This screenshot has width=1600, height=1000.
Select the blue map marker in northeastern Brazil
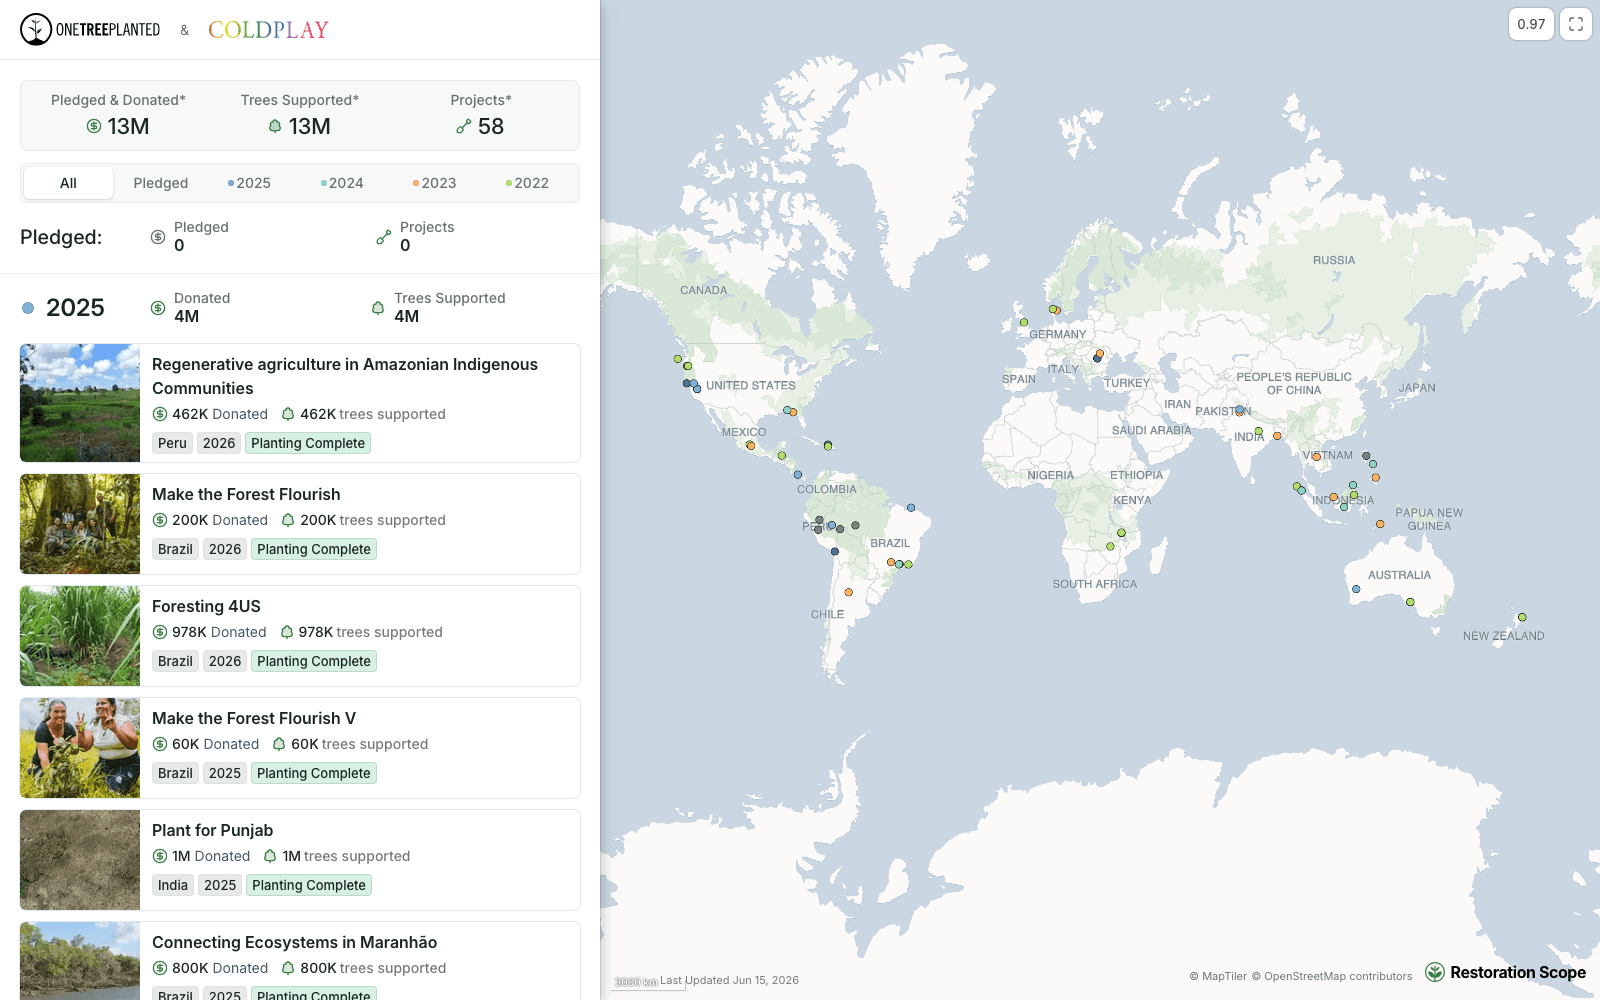(911, 508)
